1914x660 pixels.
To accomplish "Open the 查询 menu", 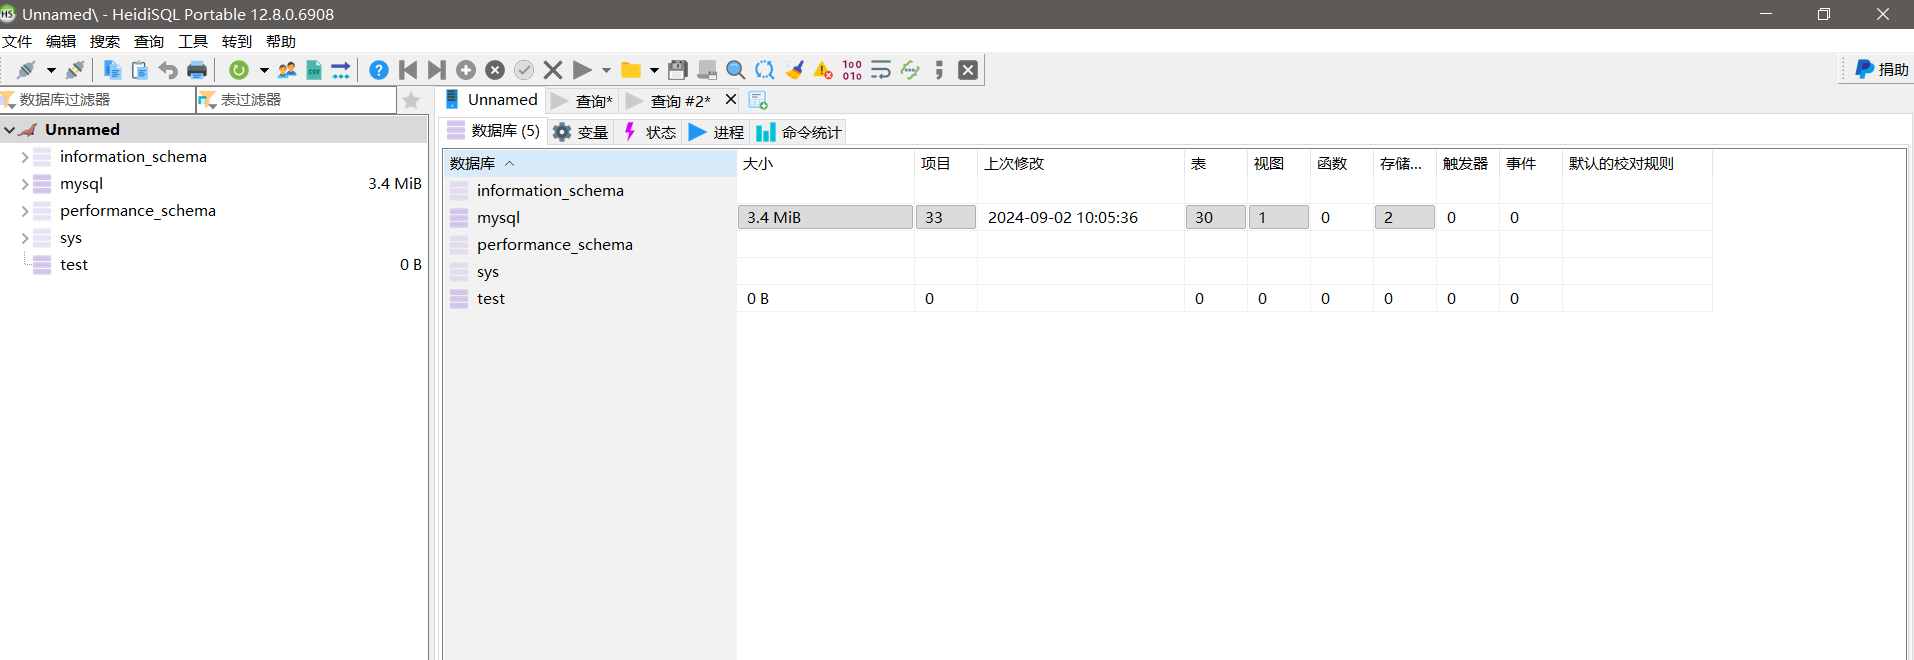I will point(149,41).
